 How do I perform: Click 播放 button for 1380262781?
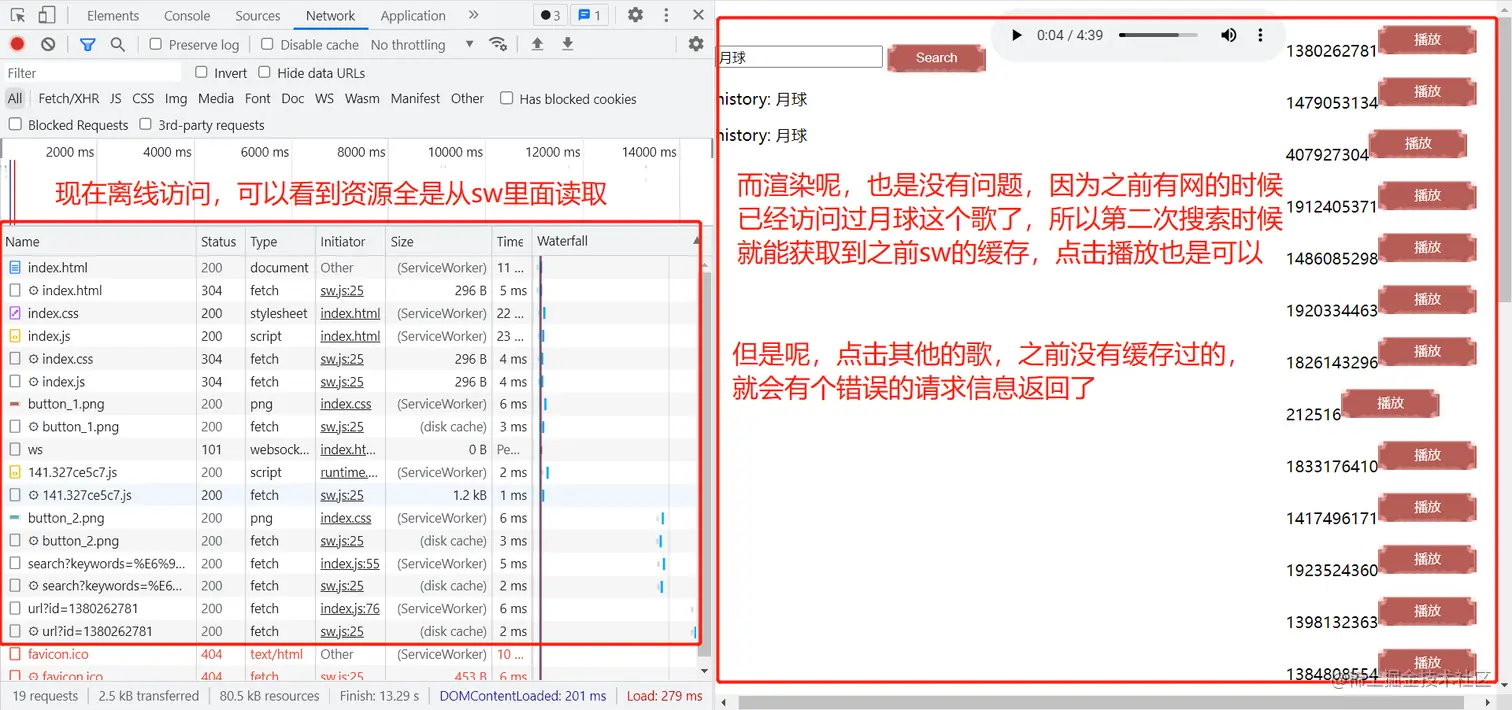tap(1427, 40)
